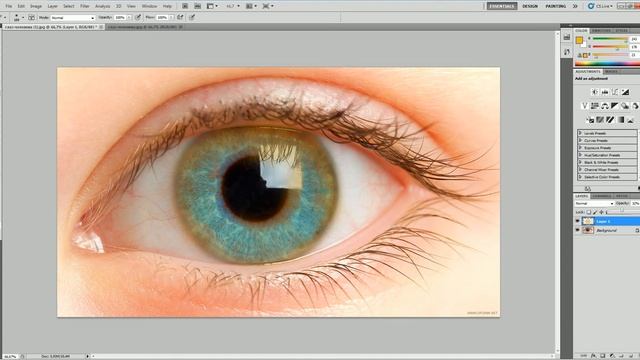Toggle Lock position in Layers panel
The width and height of the screenshot is (640, 360).
tap(601, 212)
